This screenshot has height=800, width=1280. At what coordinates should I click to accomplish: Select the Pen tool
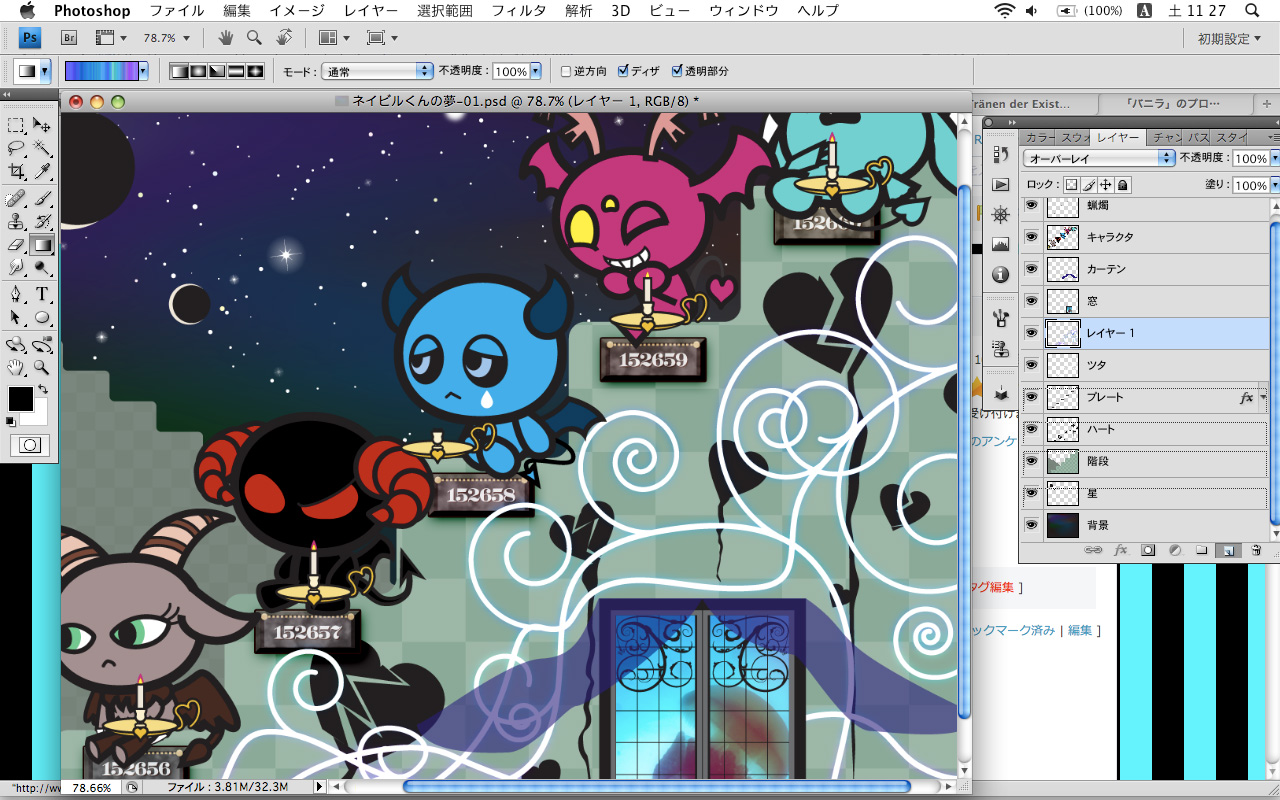point(16,294)
